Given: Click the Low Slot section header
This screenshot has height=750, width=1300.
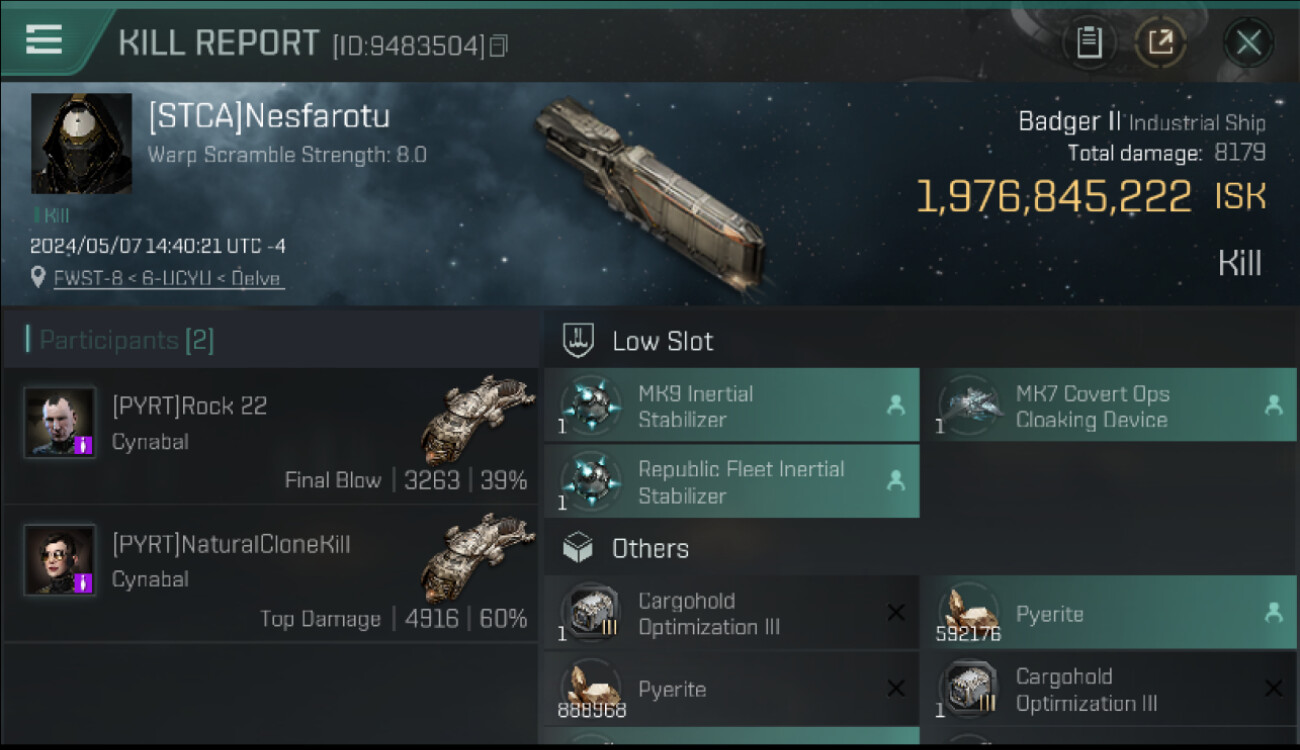Looking at the screenshot, I should 662,341.
